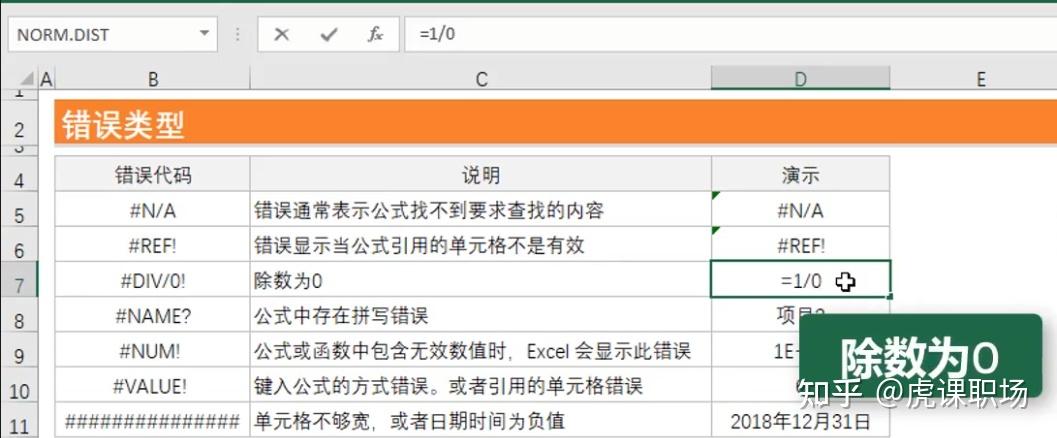
Task: Click the green error indicator on the D5 cell
Action: [x=716, y=196]
